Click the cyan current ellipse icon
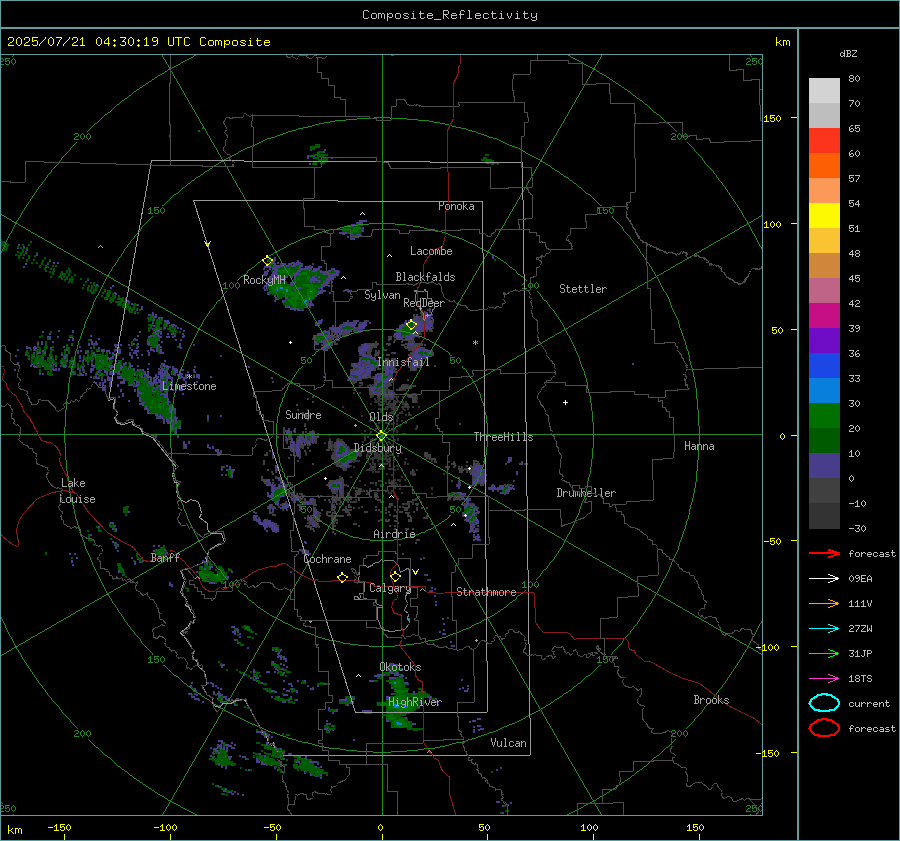900x841 pixels. coord(824,703)
